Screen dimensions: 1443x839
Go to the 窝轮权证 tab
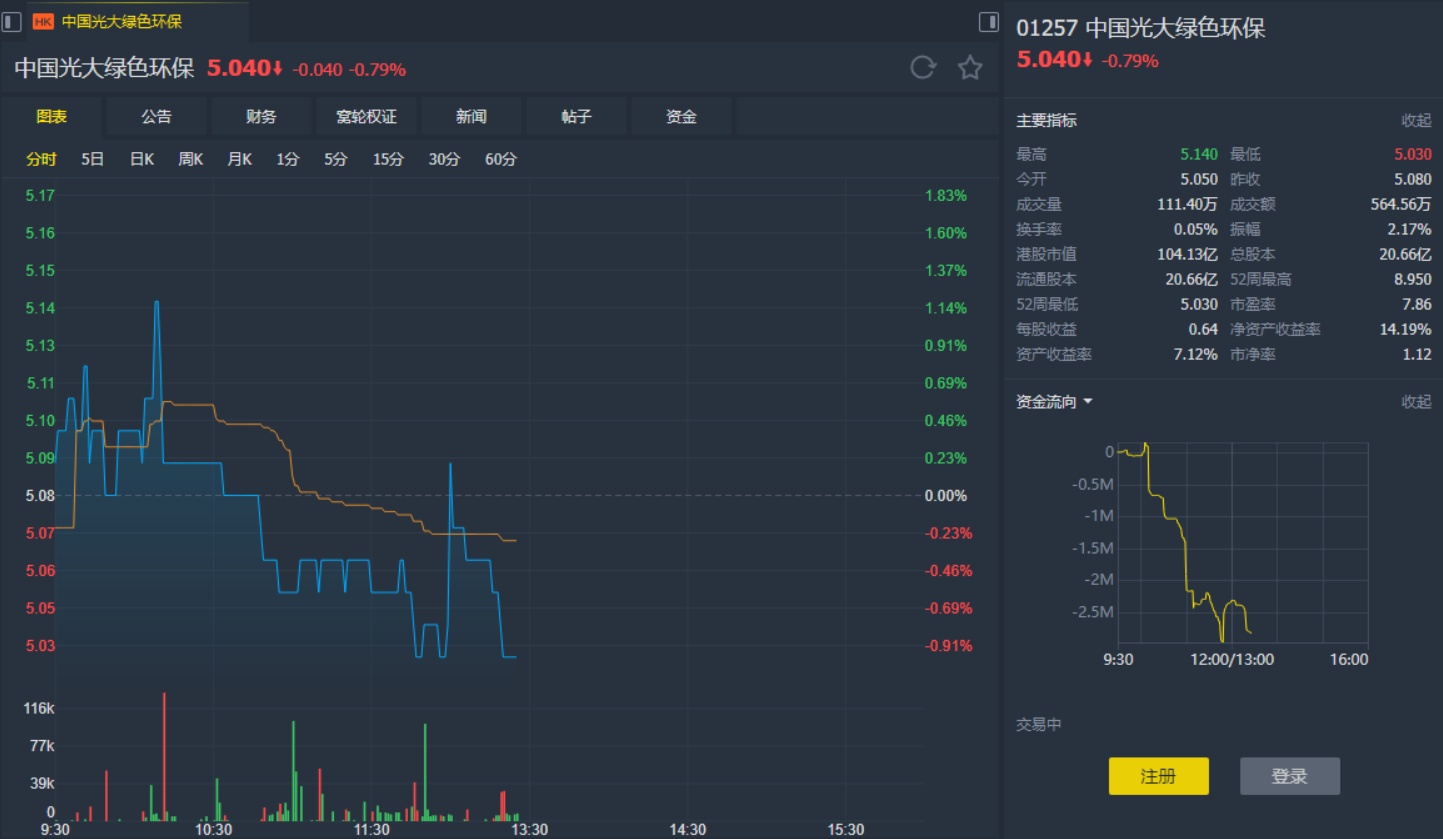point(366,117)
